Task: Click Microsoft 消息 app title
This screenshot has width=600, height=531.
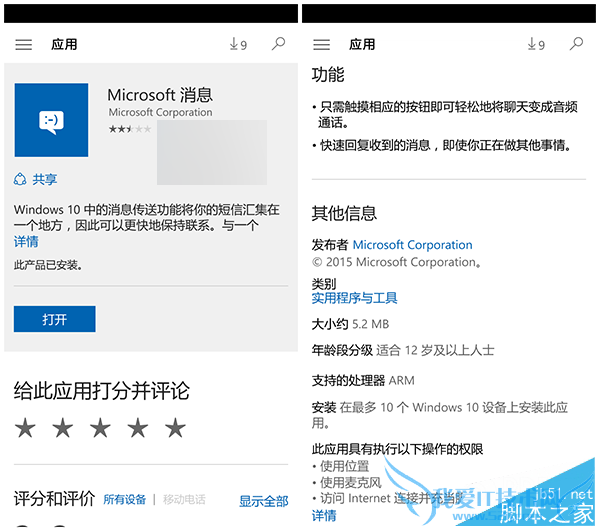Action: (x=160, y=95)
